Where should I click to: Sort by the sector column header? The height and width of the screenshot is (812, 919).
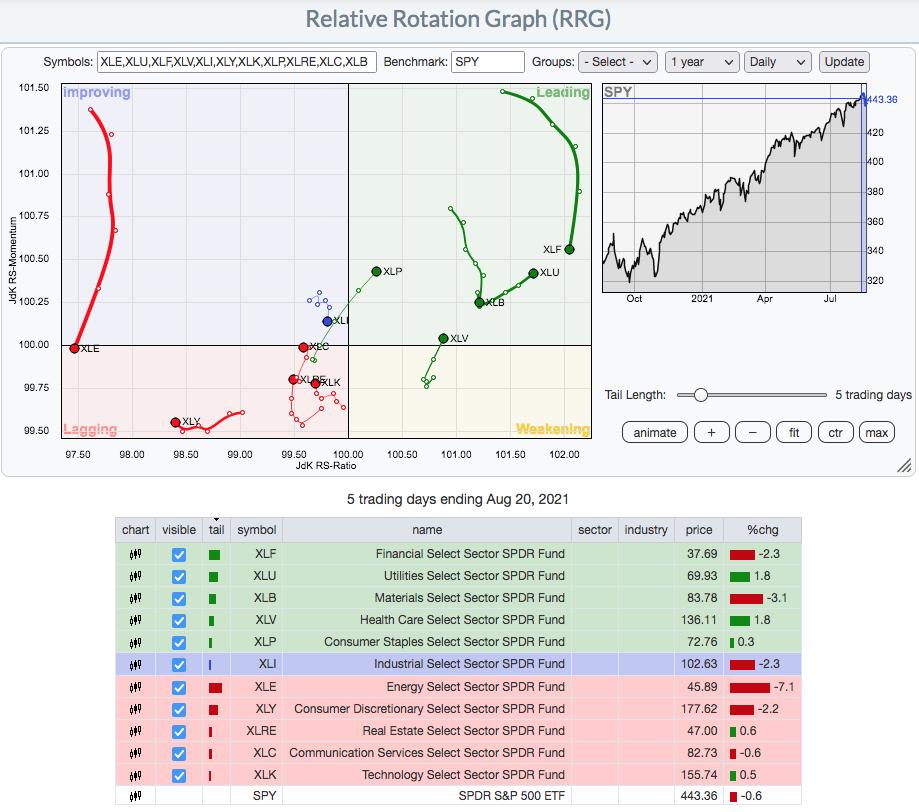595,530
